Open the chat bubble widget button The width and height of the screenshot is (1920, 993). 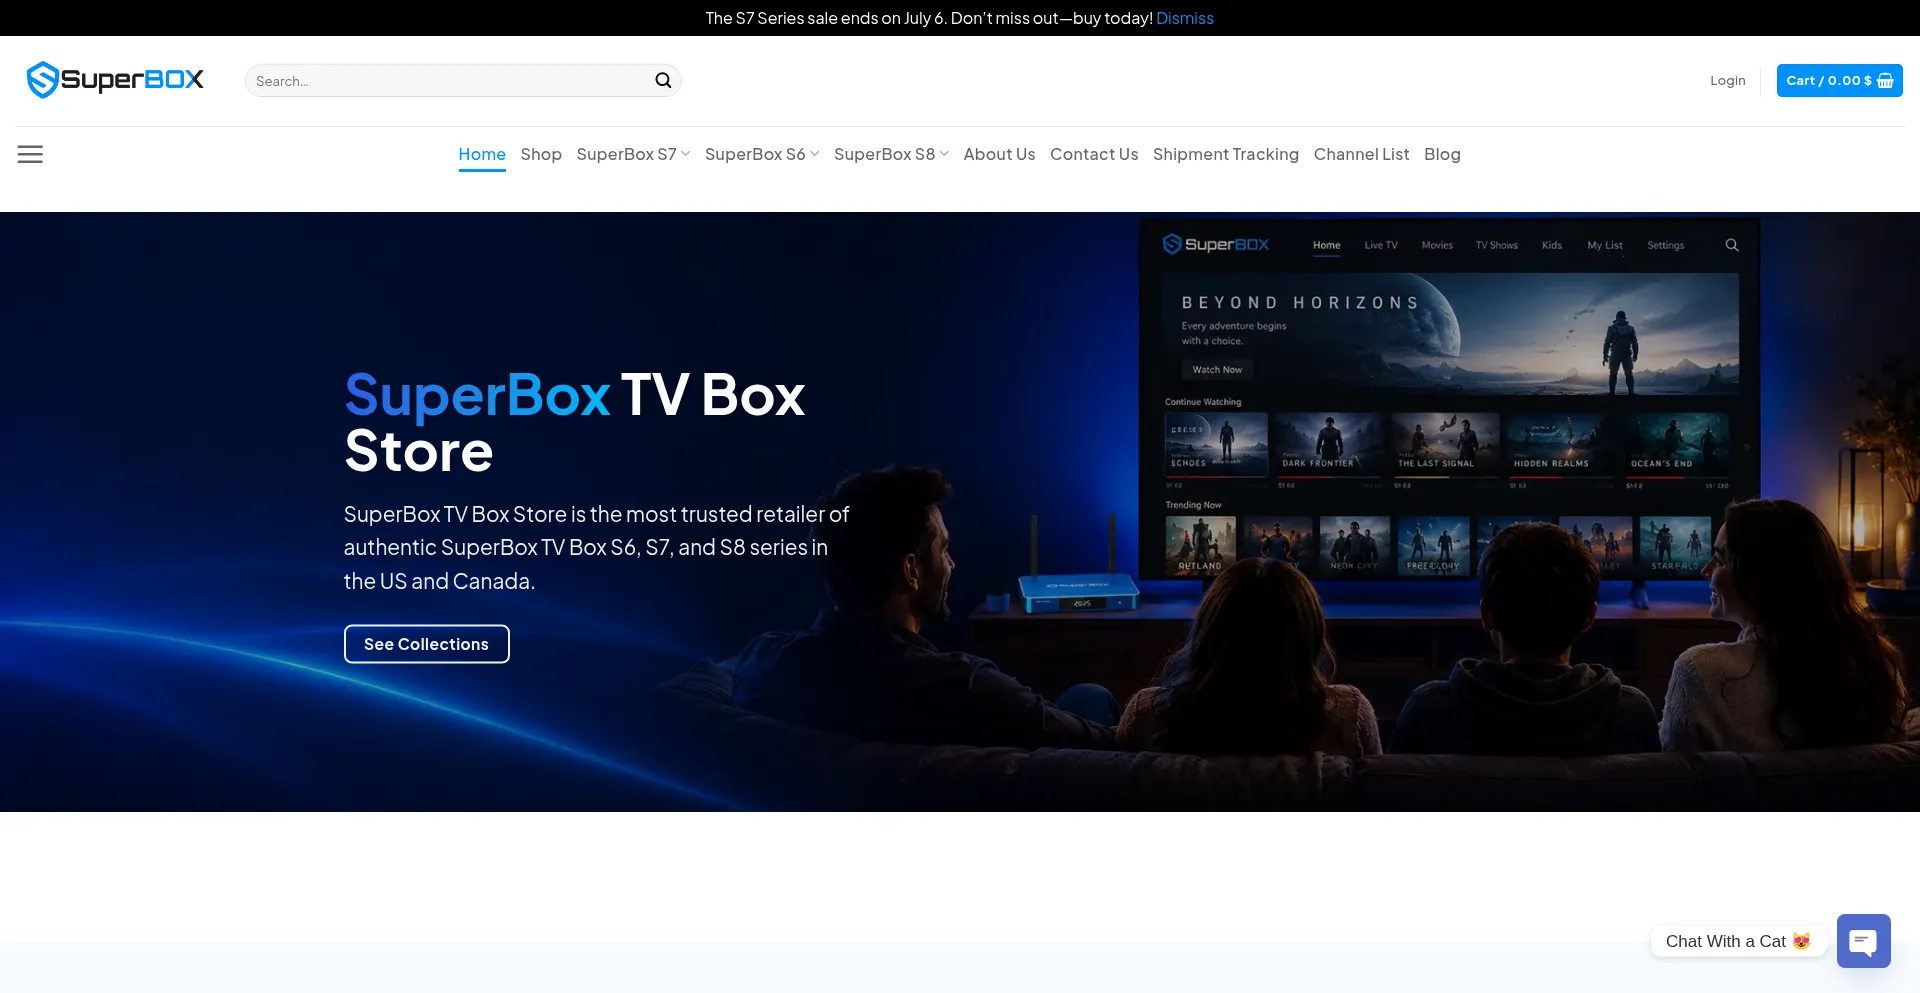pos(1863,941)
